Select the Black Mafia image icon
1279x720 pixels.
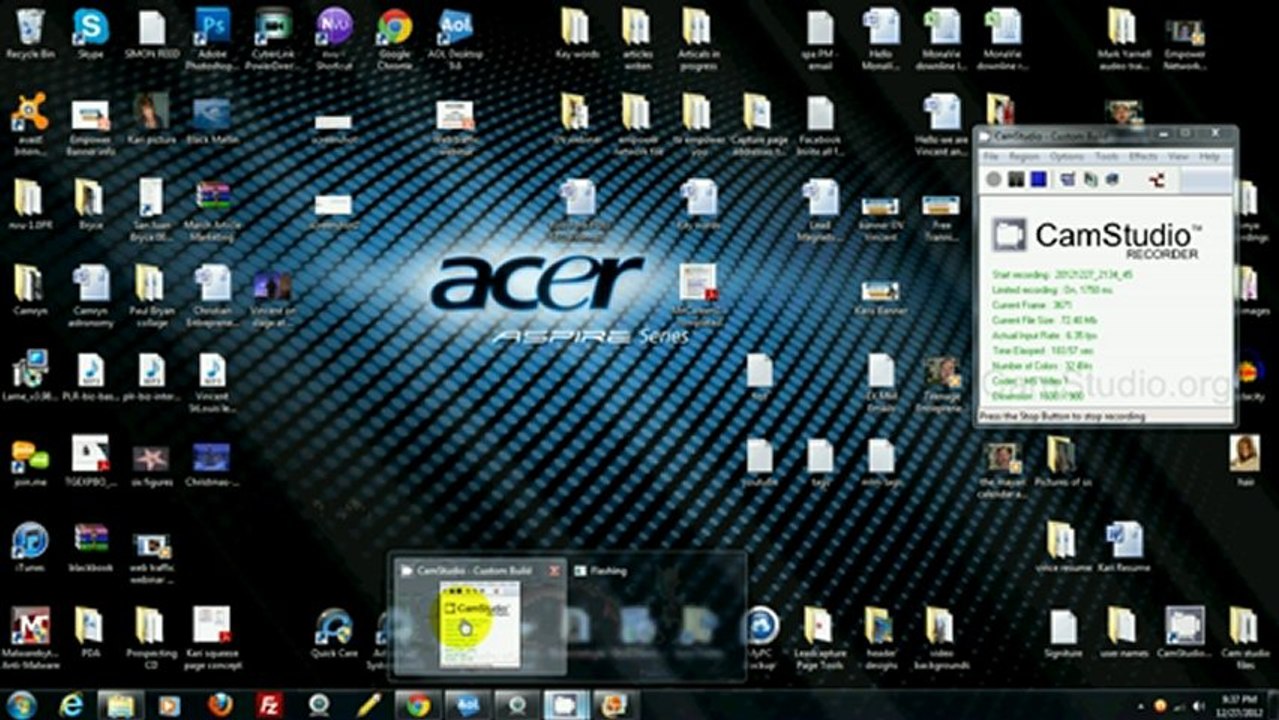[x=212, y=119]
